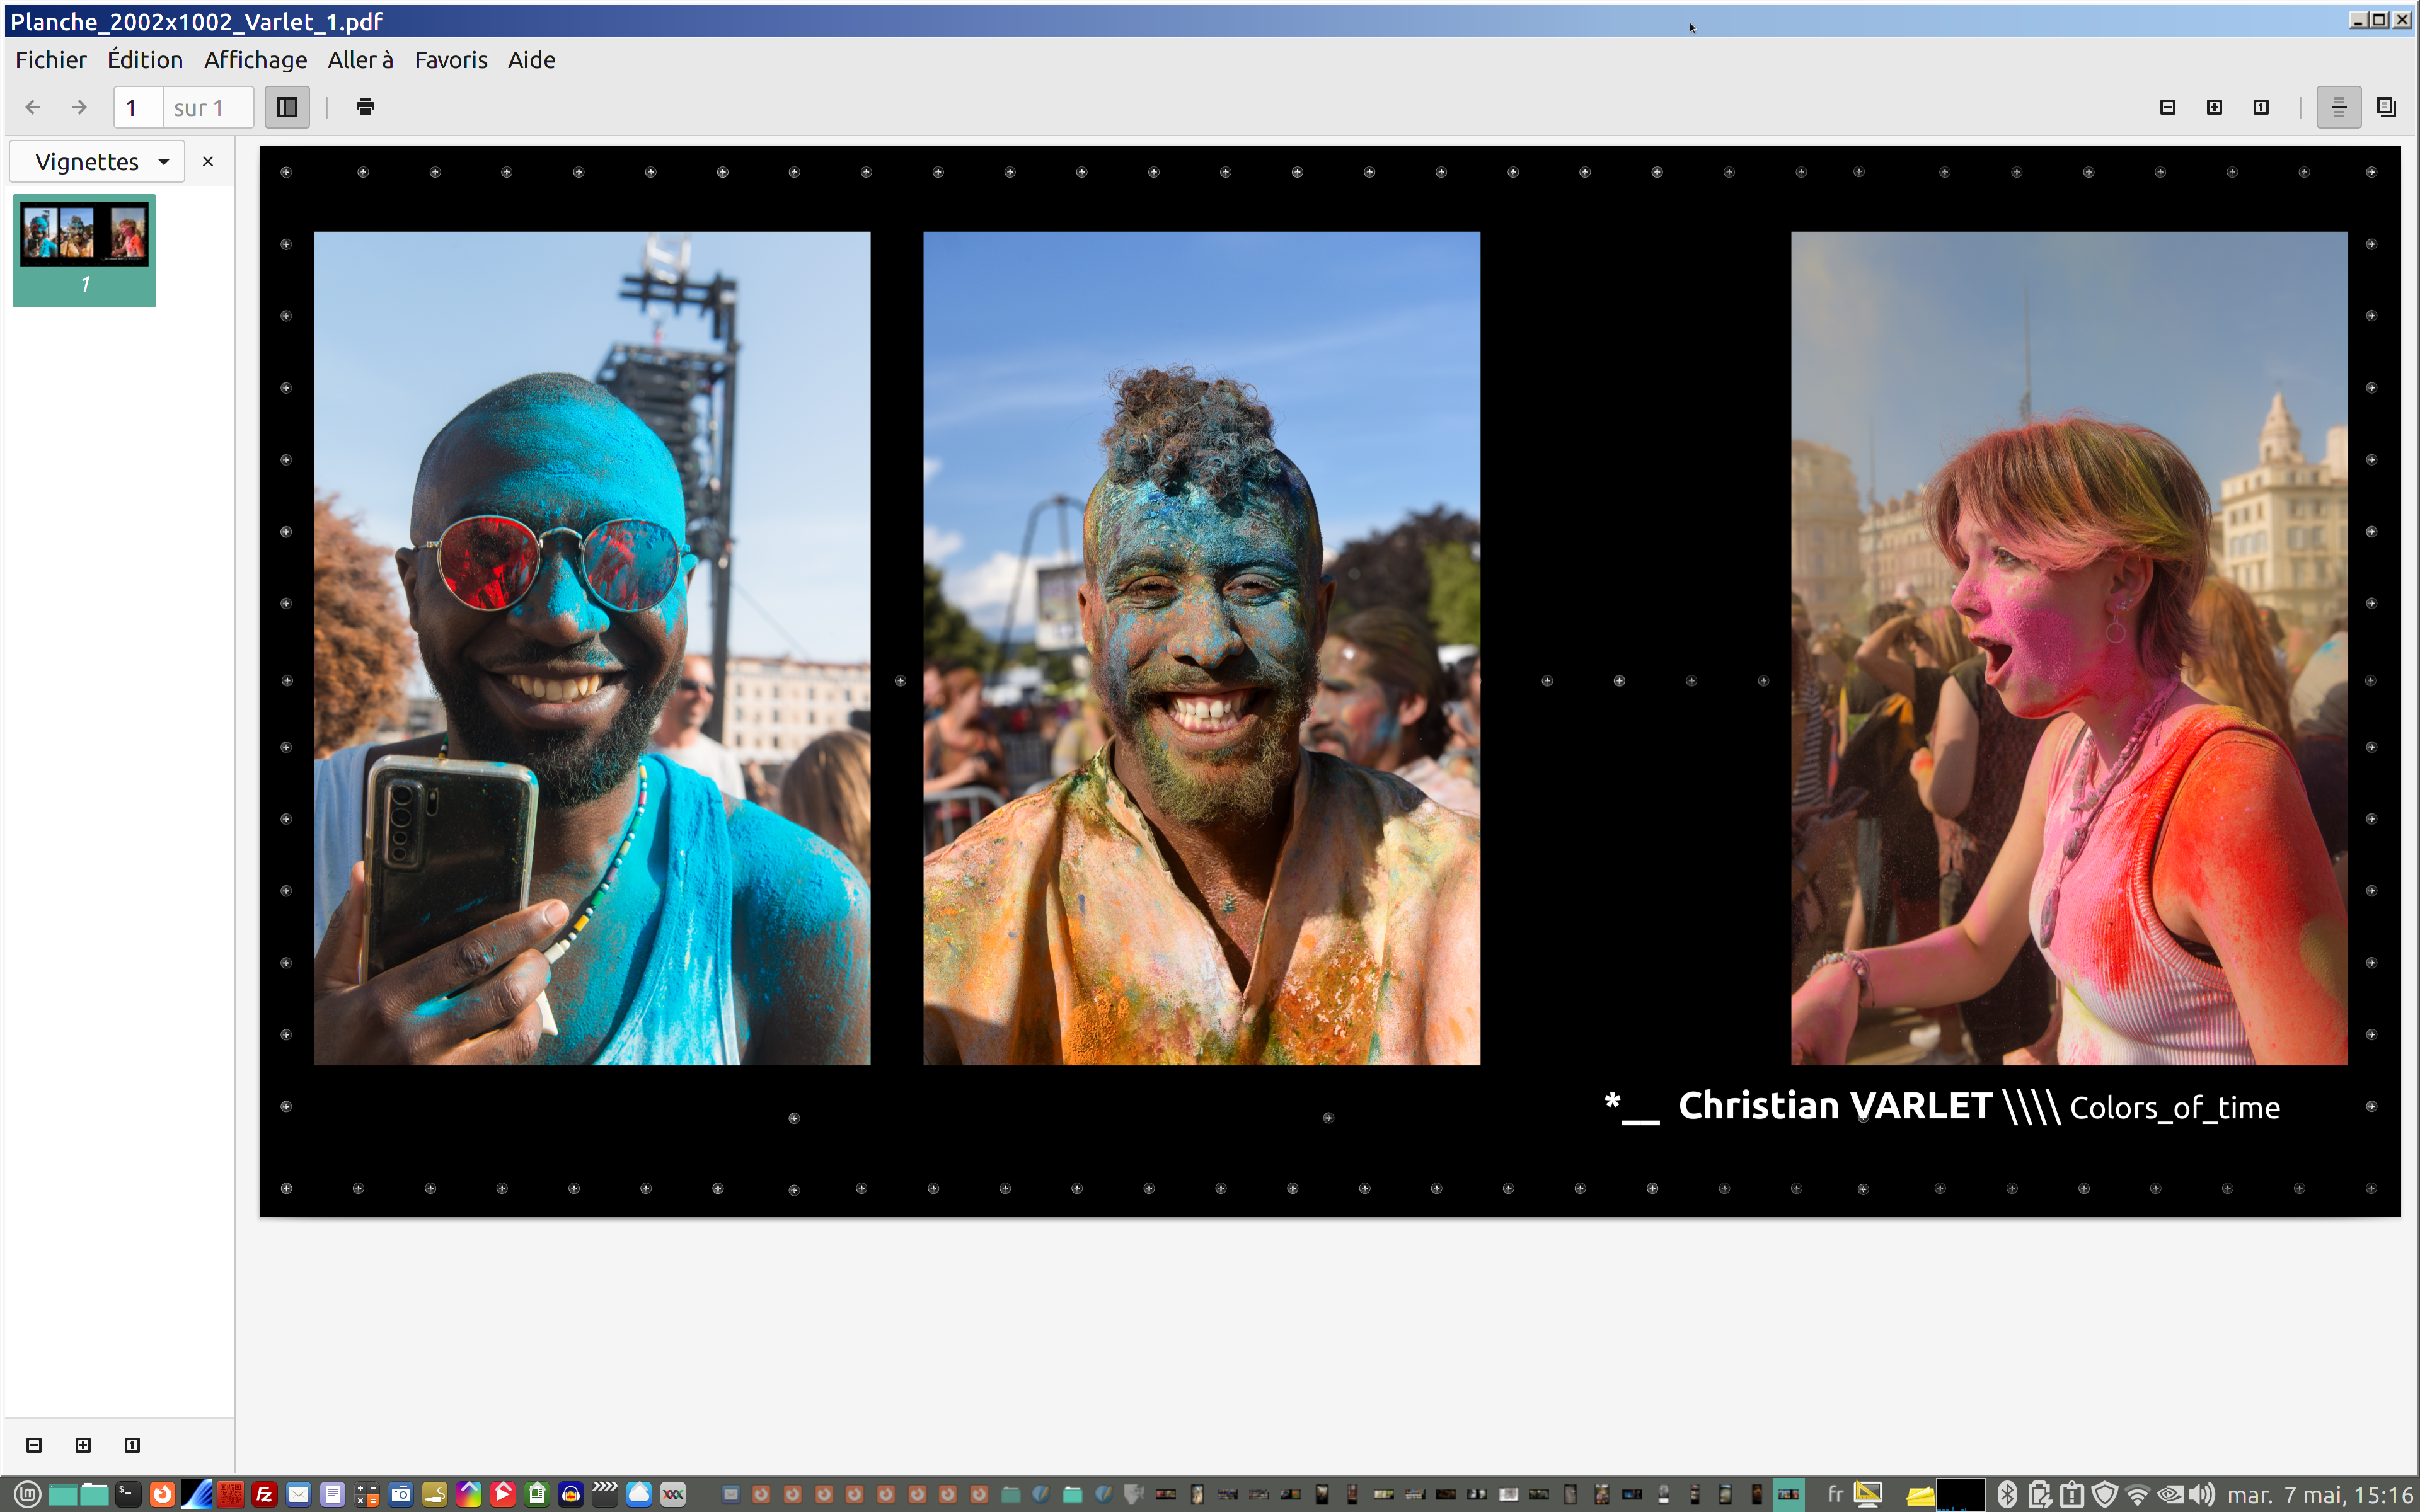Image resolution: width=2420 pixels, height=1512 pixels.
Task: Zoom in thumbnails in sidebar bottom
Action: (83, 1445)
